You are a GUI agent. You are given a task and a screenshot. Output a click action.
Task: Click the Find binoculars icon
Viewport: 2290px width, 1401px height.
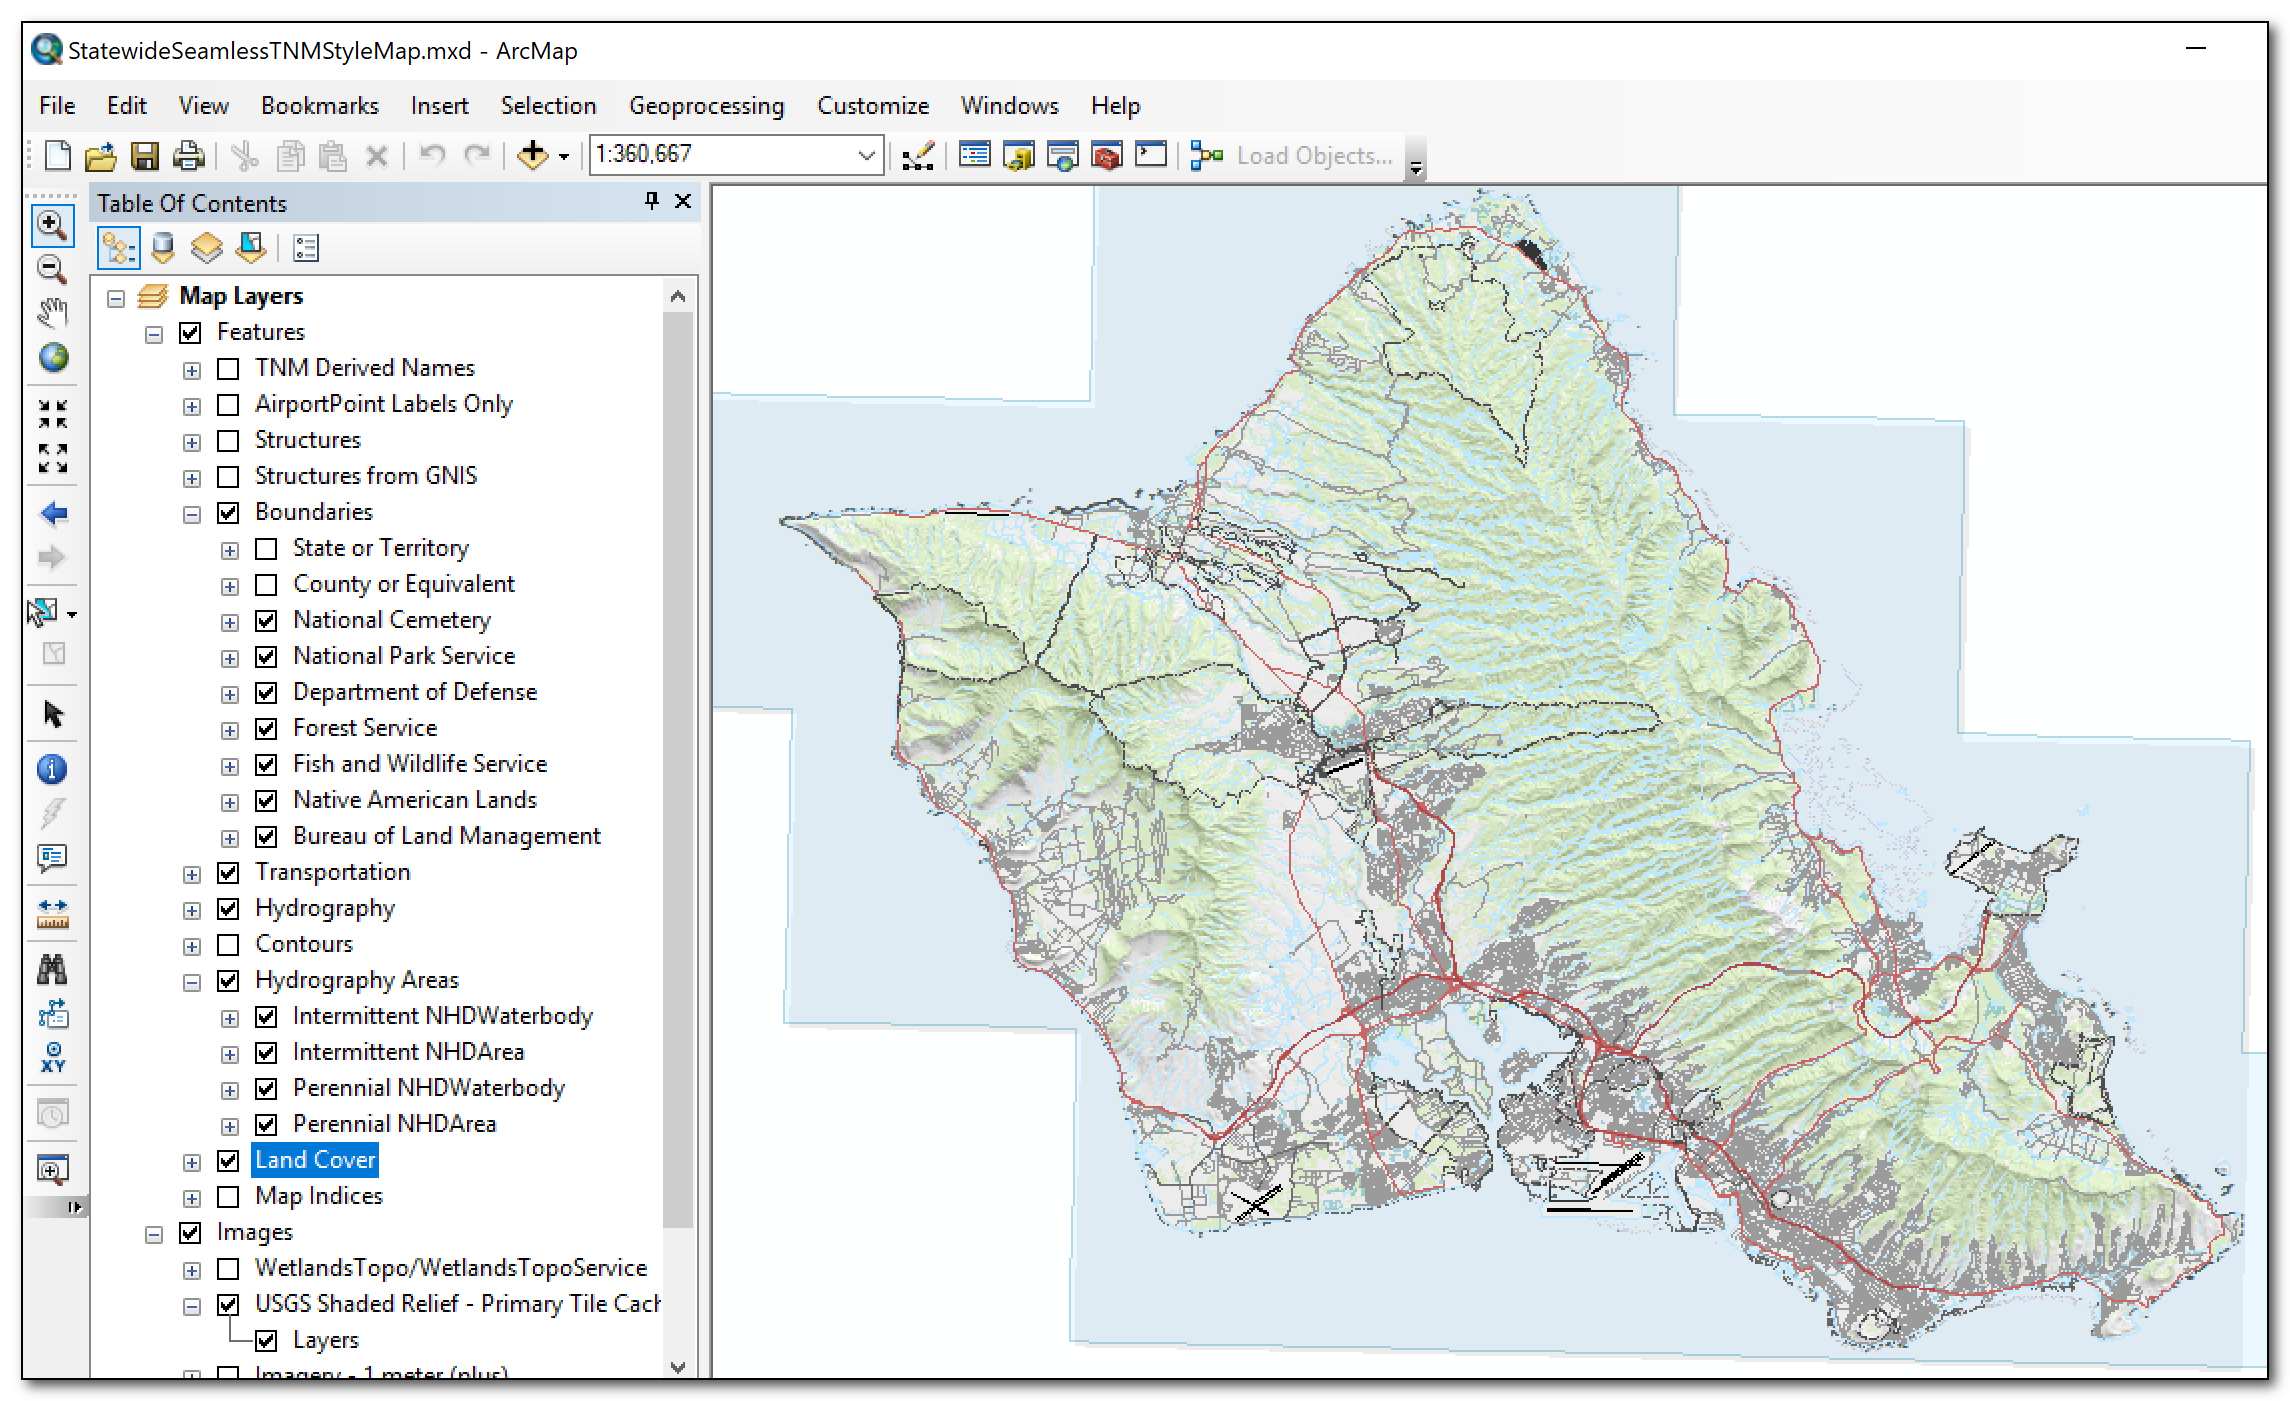tap(52, 969)
